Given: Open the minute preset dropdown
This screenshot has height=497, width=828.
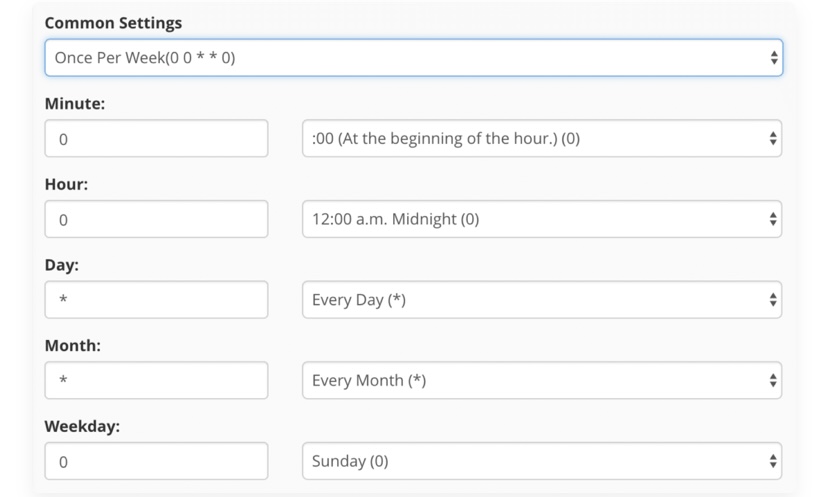Looking at the screenshot, I should (x=542, y=138).
